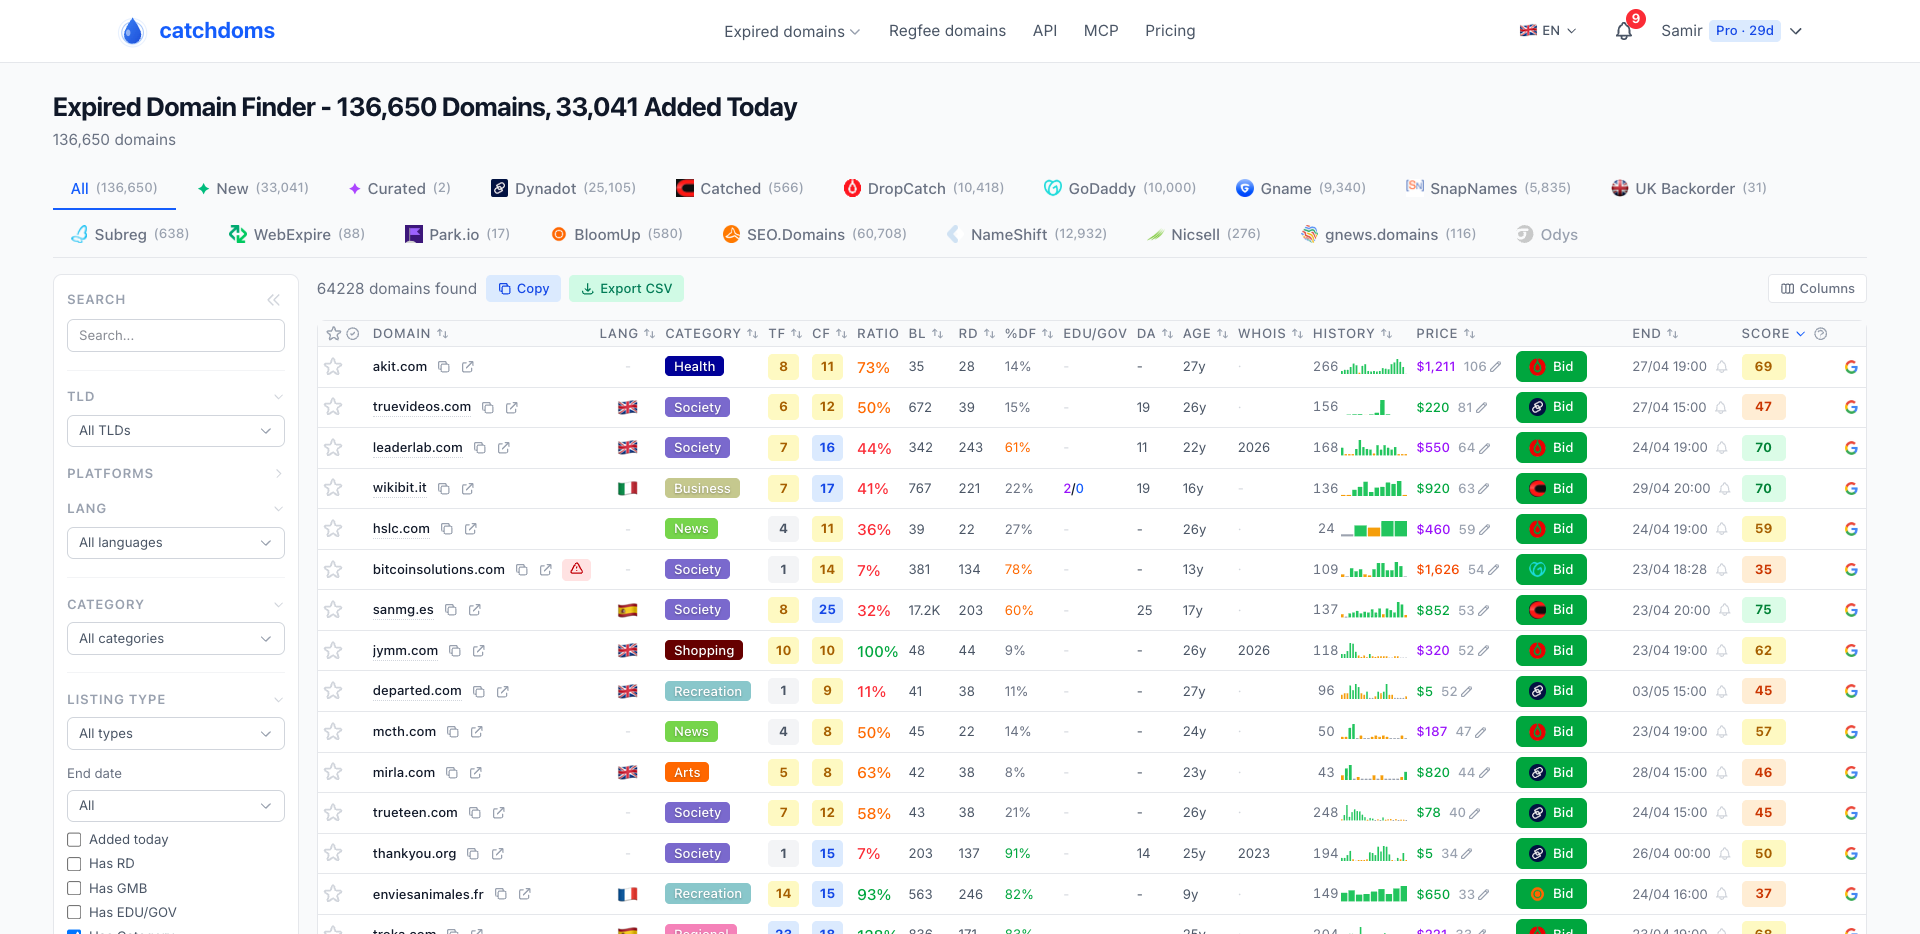Star the jymm.com domain row
This screenshot has width=1920, height=934.
[333, 651]
